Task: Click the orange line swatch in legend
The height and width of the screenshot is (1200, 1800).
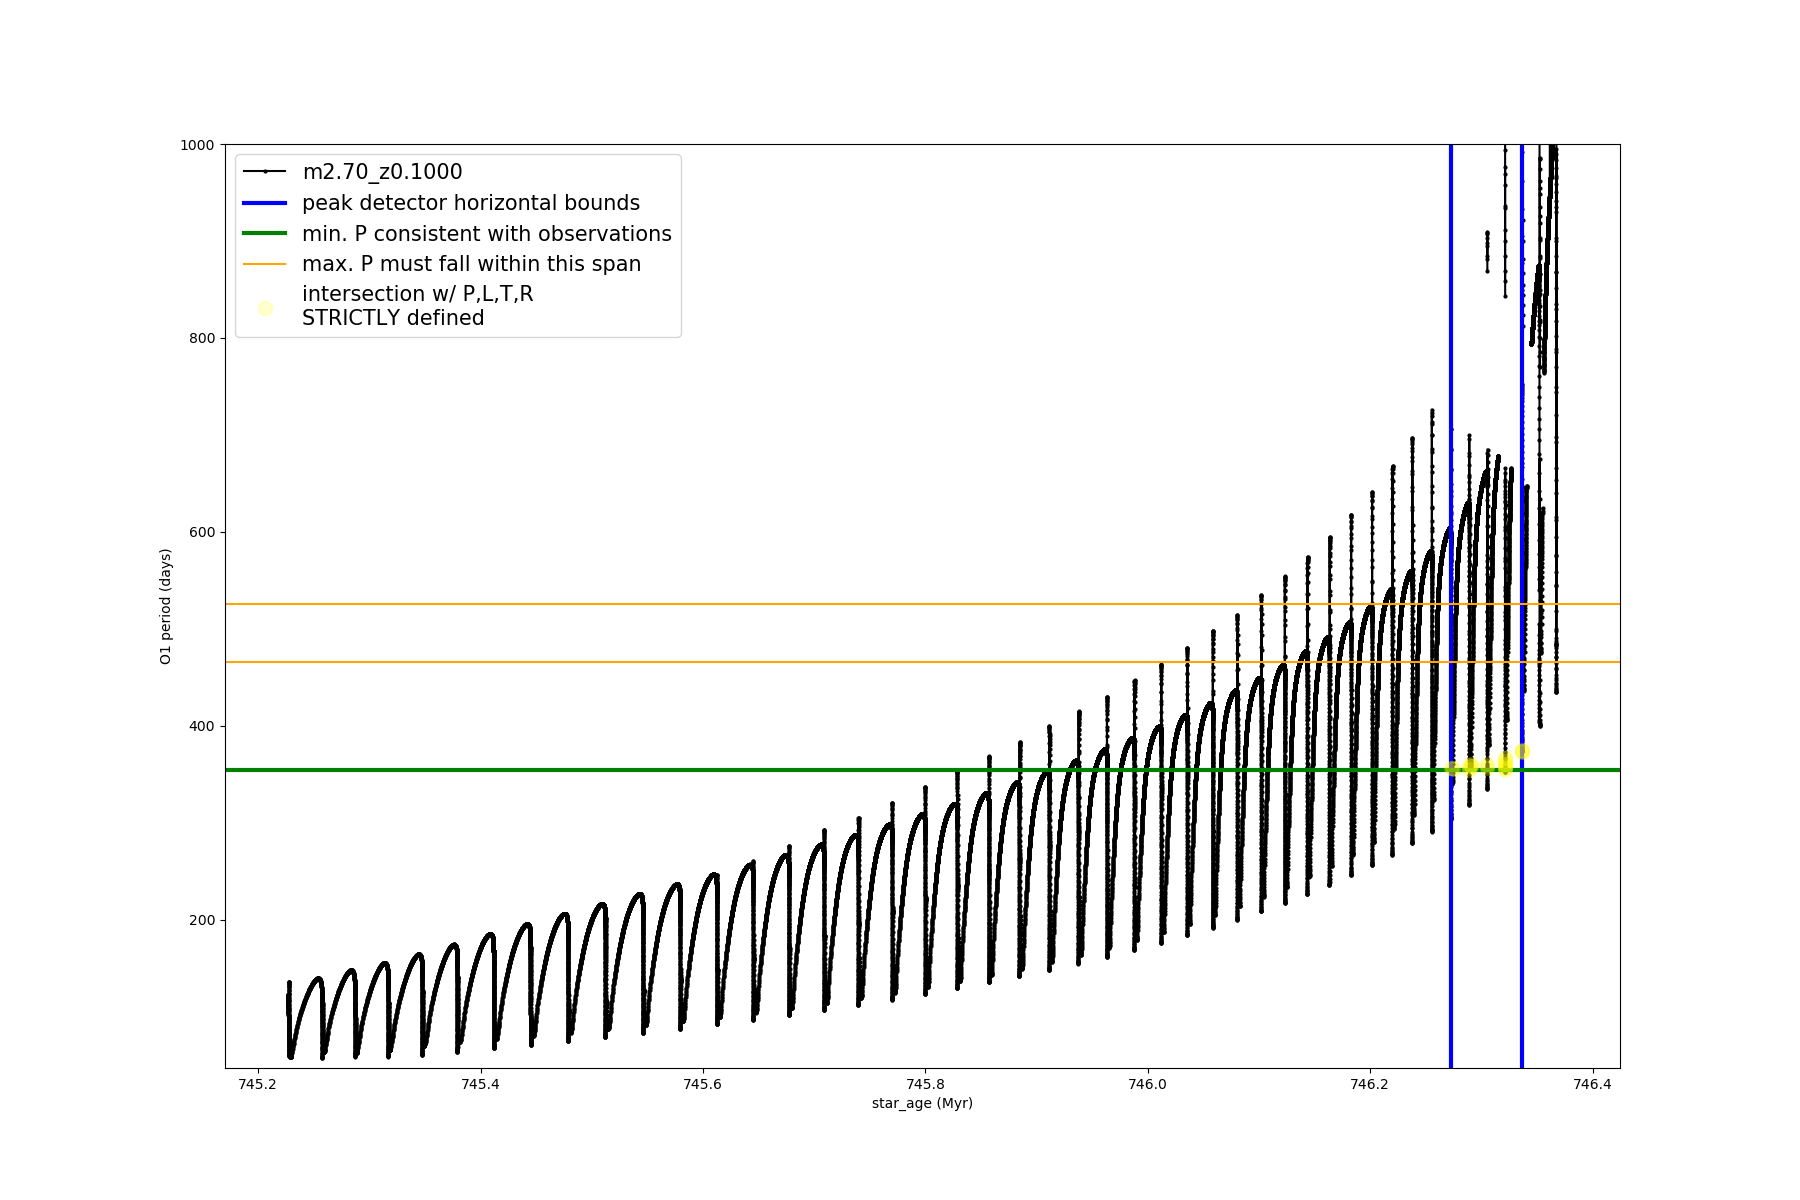Action: click(x=265, y=264)
